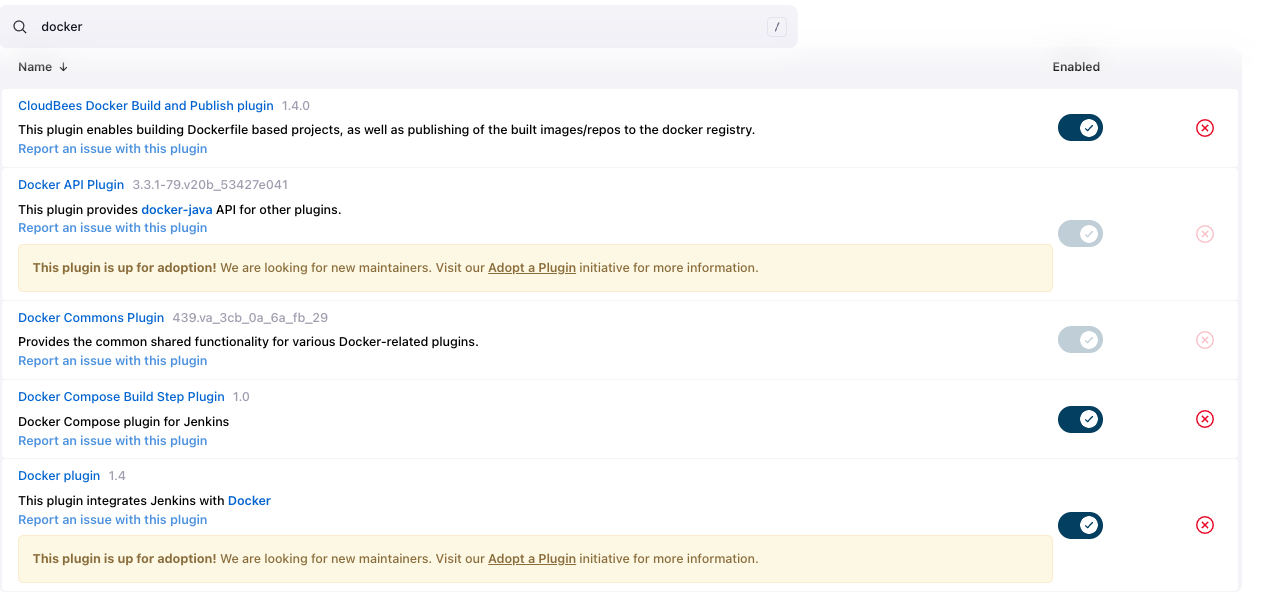This screenshot has height=592, width=1262.
Task: Toggle the Docker Commons Plugin switch
Action: [x=1080, y=340]
